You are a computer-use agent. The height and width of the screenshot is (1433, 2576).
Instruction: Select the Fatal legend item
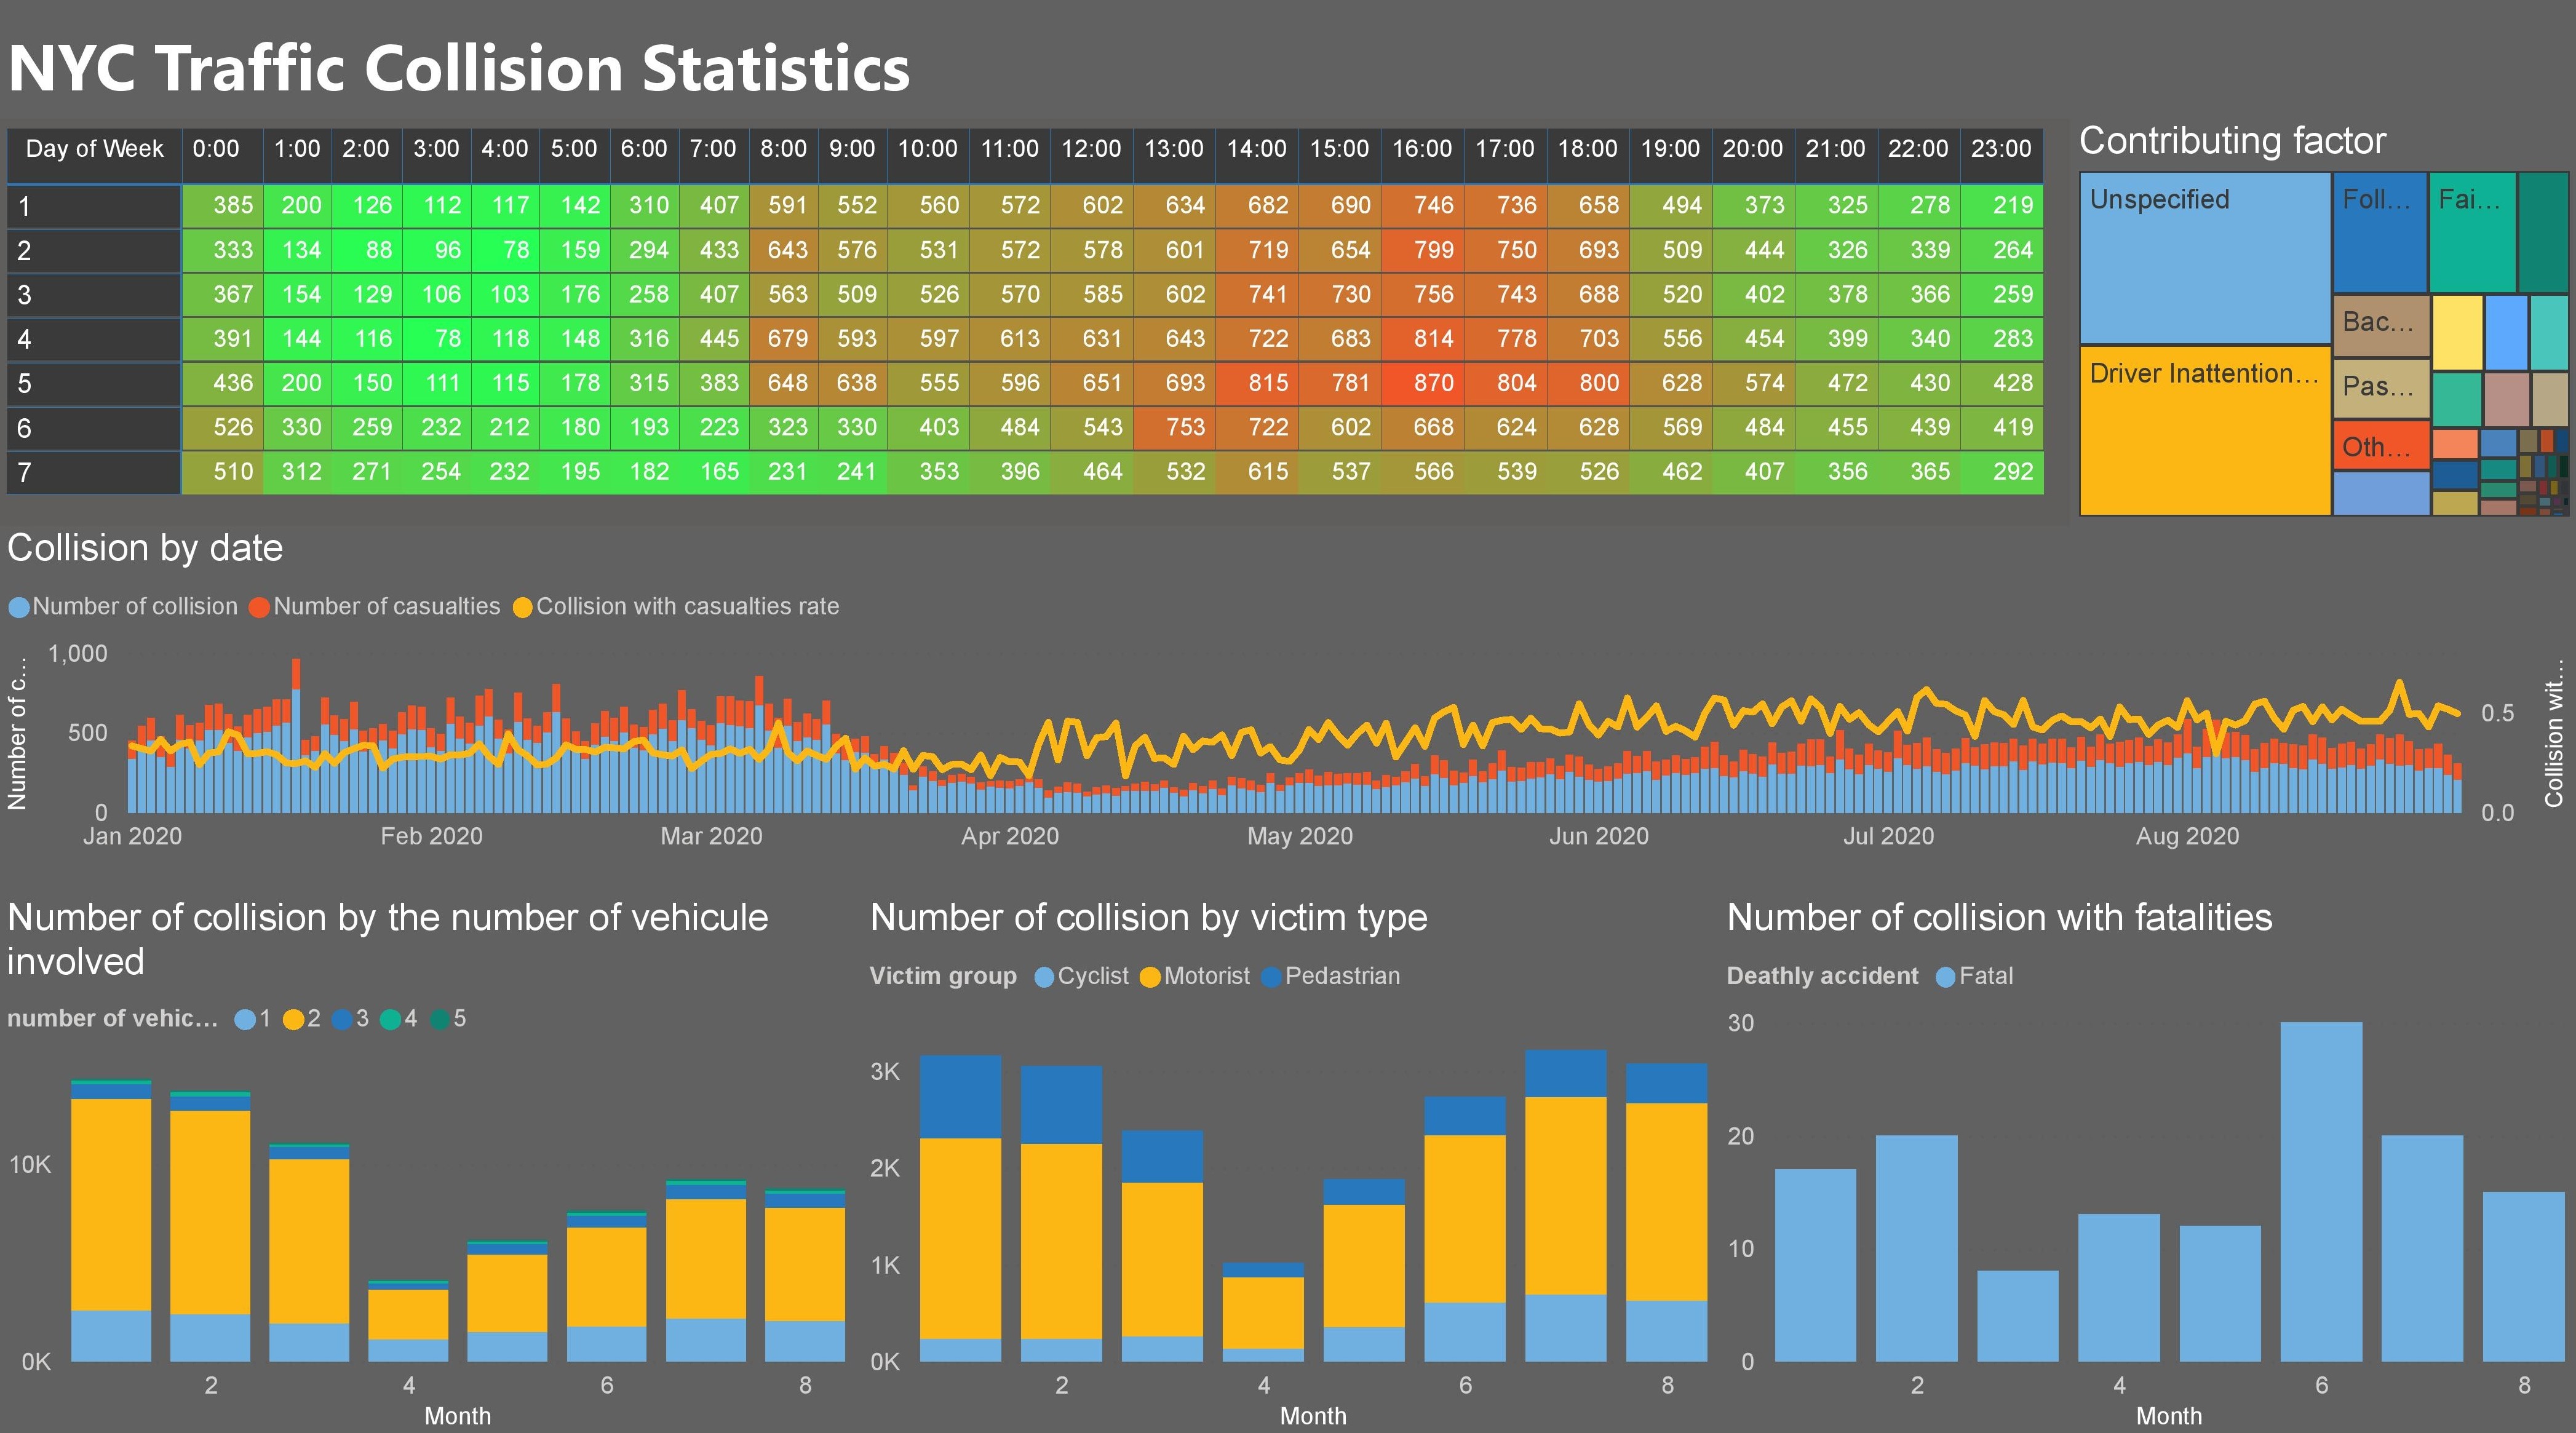(x=1975, y=976)
